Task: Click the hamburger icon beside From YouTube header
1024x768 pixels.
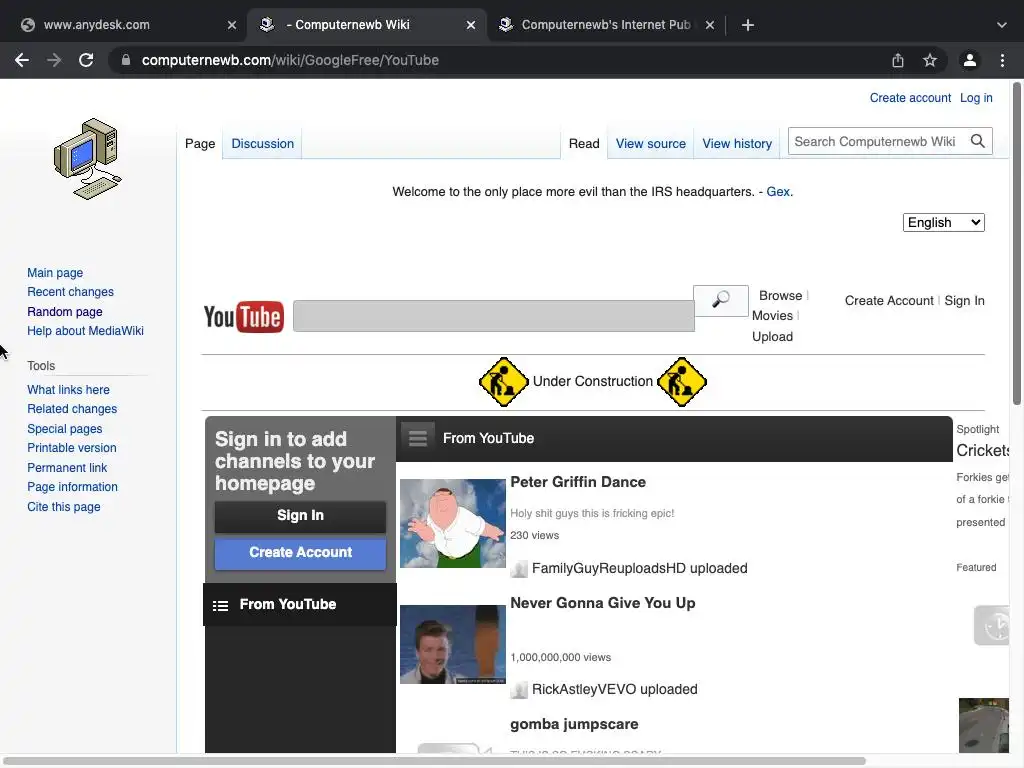Action: pyautogui.click(x=418, y=438)
